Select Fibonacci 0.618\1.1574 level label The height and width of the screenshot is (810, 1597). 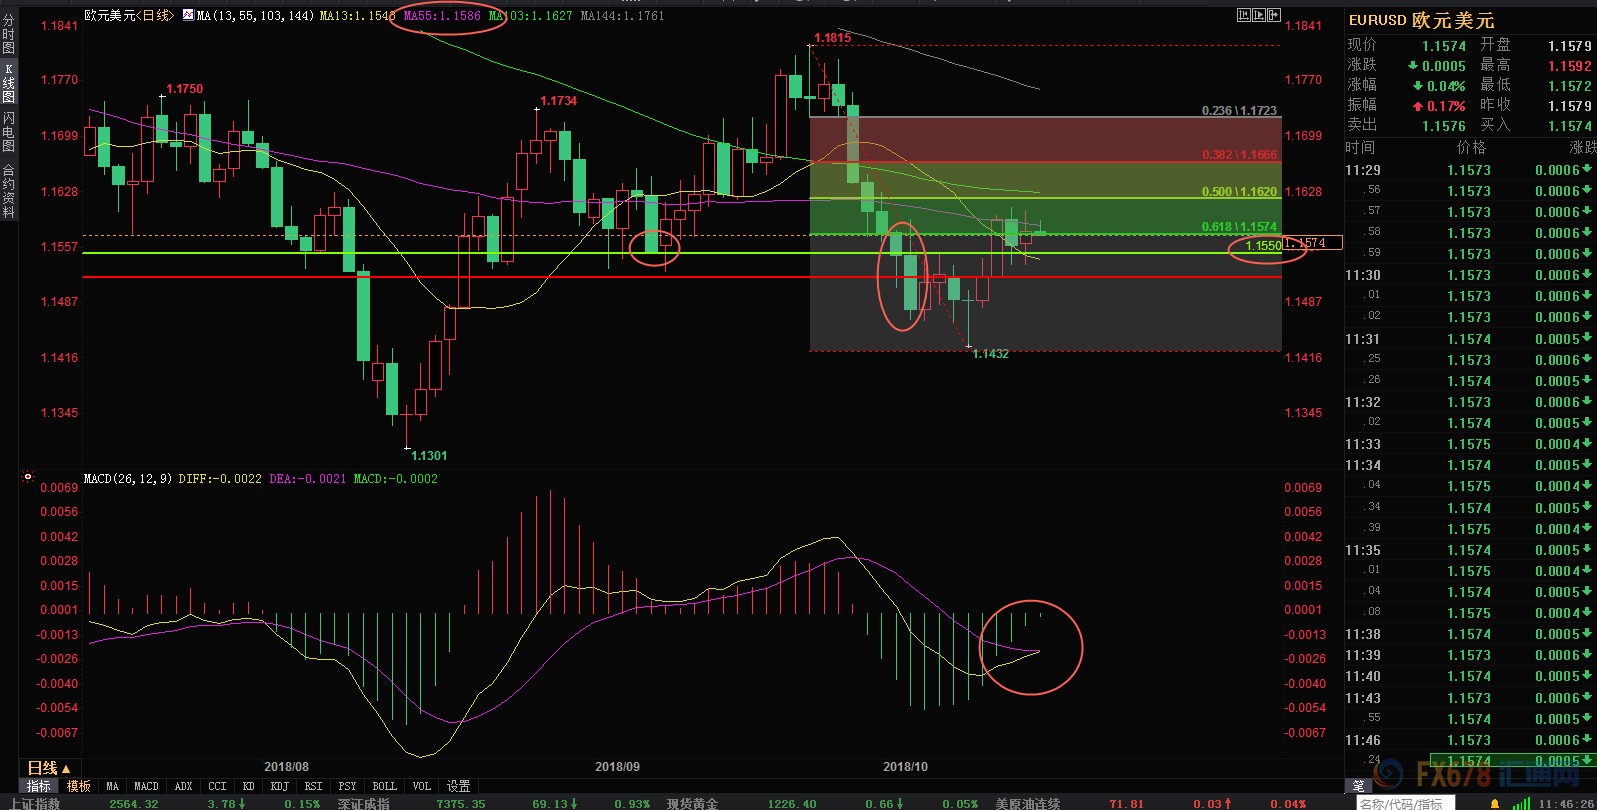coord(1239,227)
